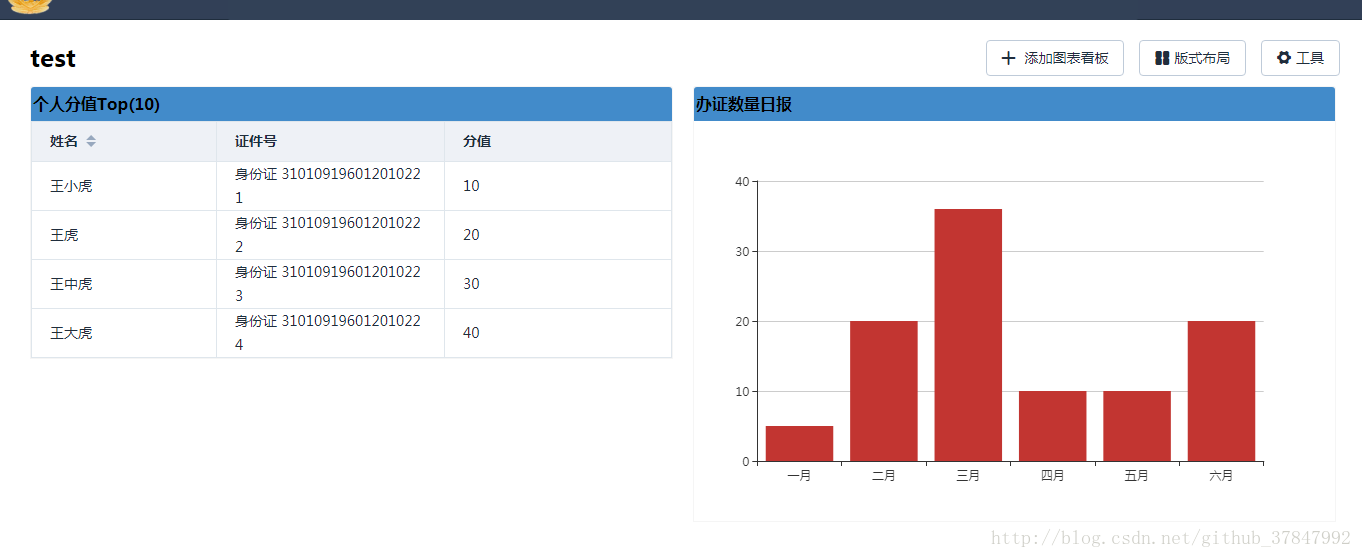Open the 版式布局 layout button
The width and height of the screenshot is (1362, 558).
pyautogui.click(x=1192, y=58)
